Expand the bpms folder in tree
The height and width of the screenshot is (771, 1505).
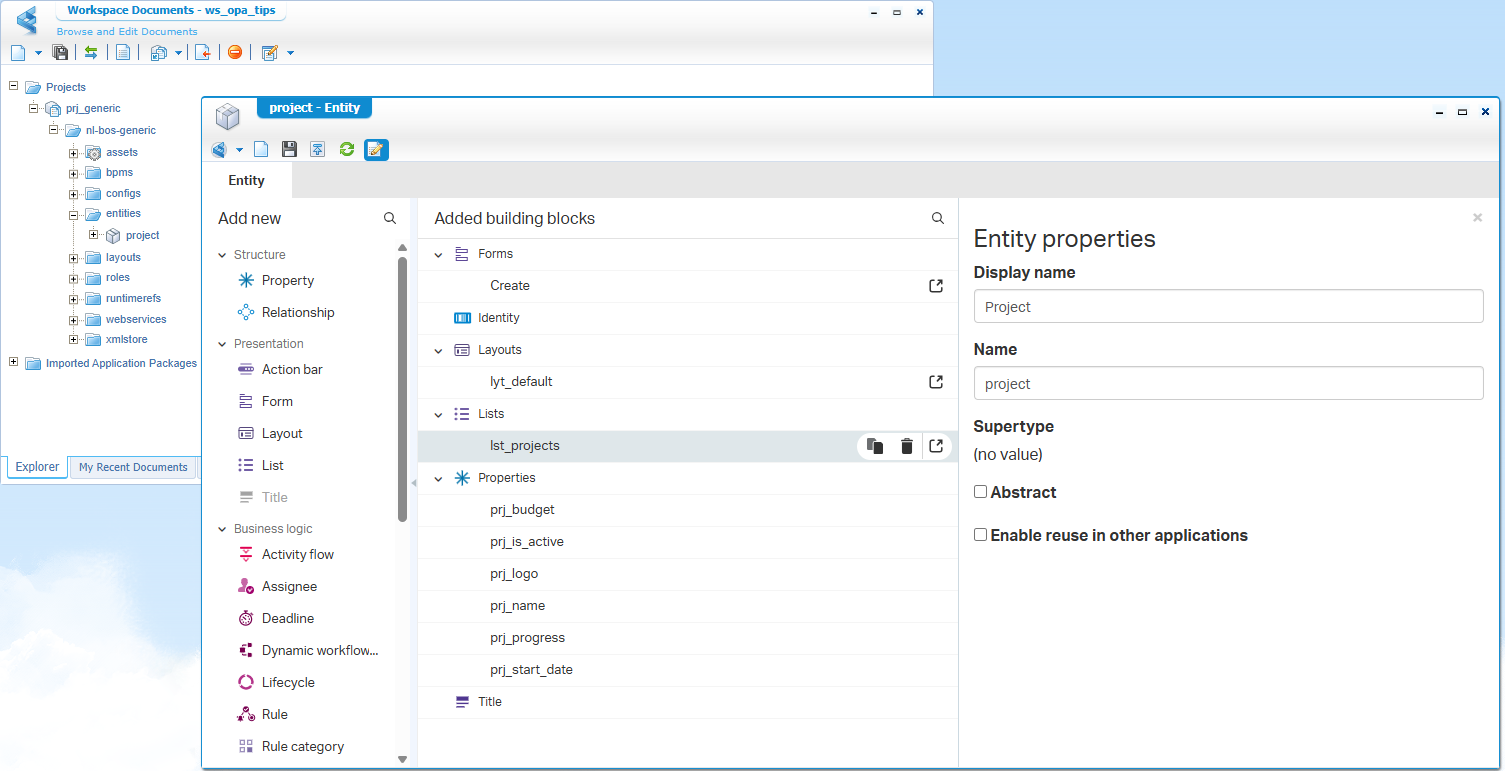click(x=73, y=173)
